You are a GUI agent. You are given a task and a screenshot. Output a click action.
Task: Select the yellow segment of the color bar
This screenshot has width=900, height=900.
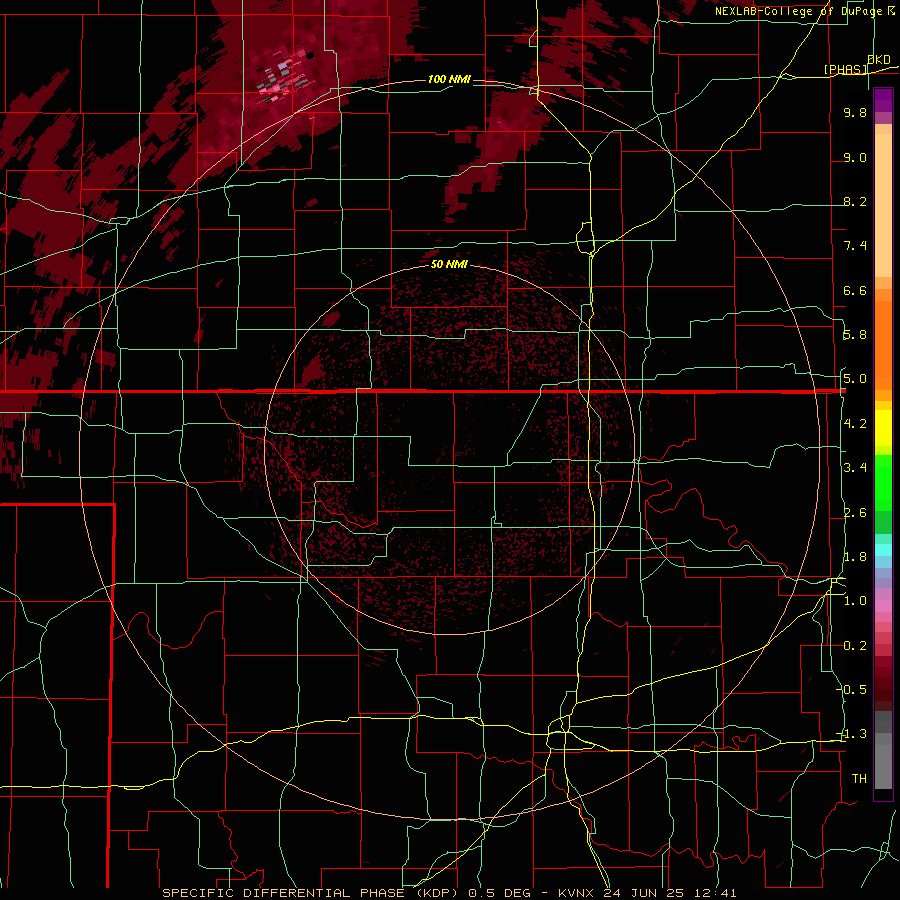click(x=883, y=428)
